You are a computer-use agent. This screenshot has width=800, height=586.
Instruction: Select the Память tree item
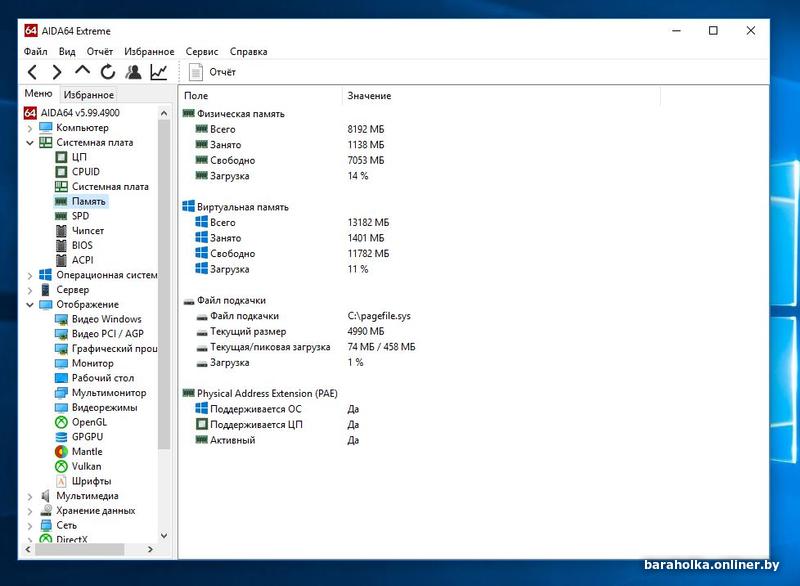(x=89, y=201)
